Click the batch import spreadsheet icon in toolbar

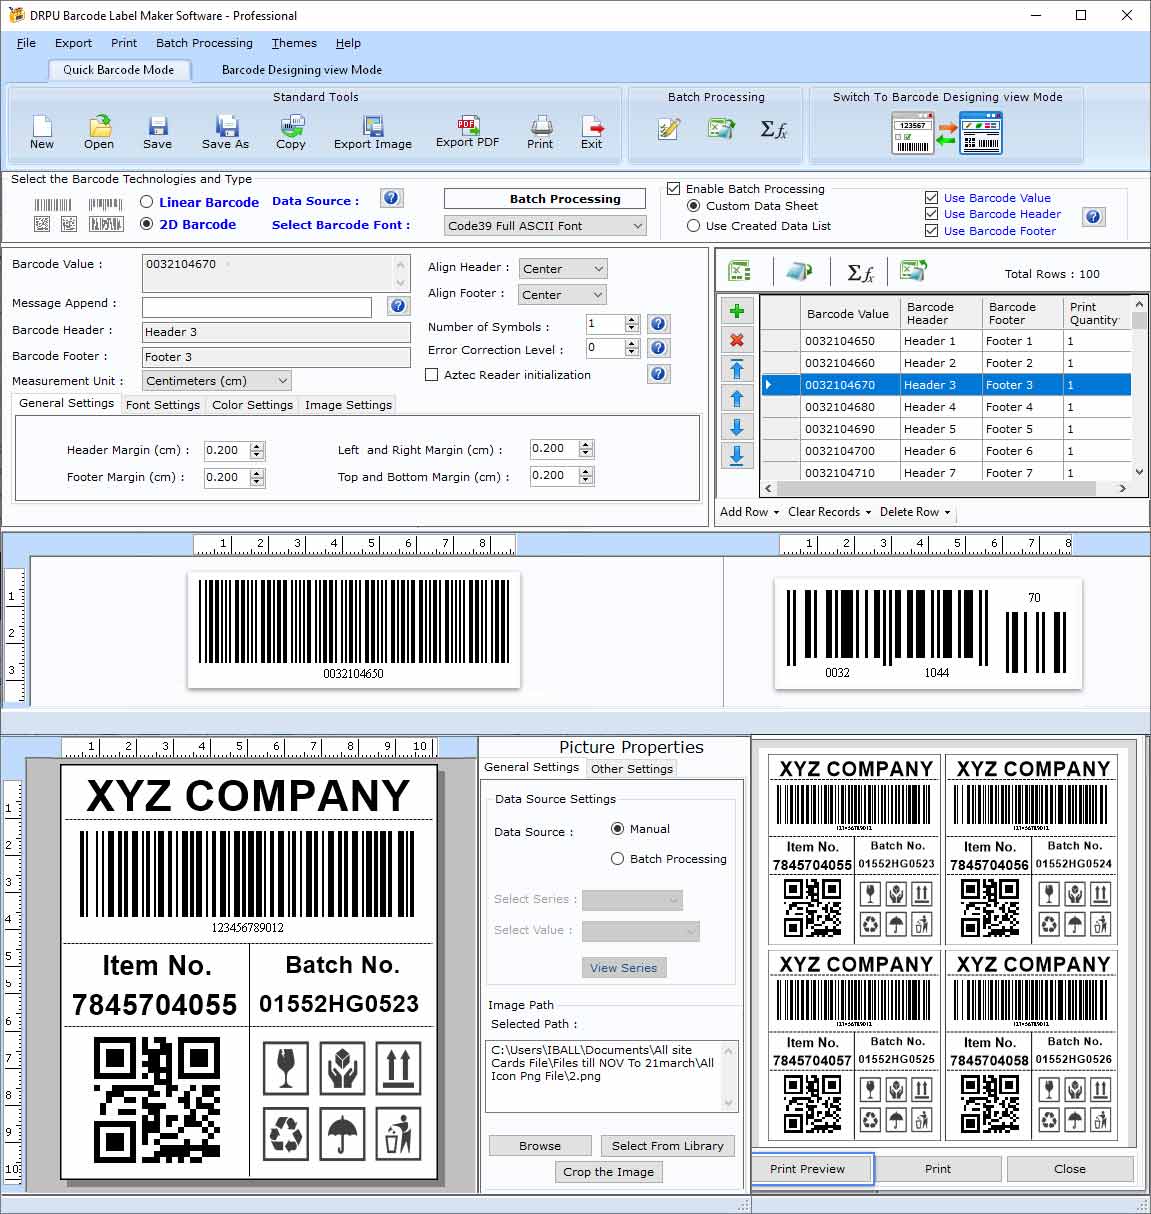pos(721,128)
